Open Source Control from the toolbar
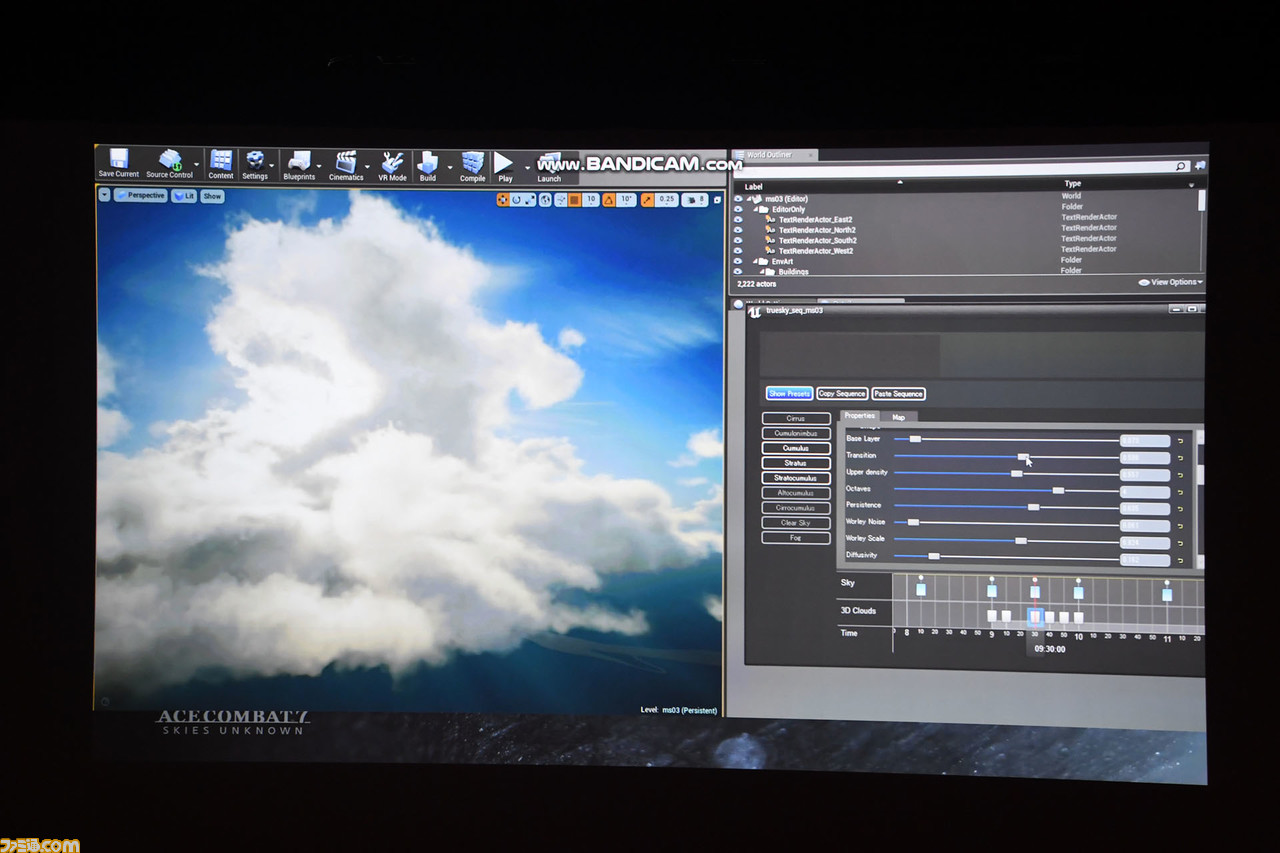 pyautogui.click(x=170, y=160)
